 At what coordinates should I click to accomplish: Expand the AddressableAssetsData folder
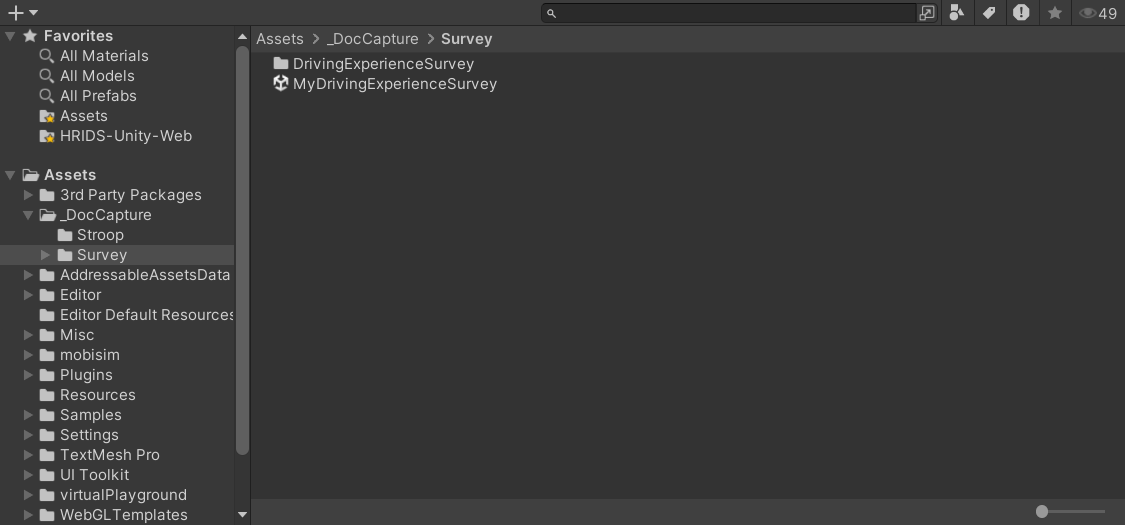pyautogui.click(x=28, y=275)
